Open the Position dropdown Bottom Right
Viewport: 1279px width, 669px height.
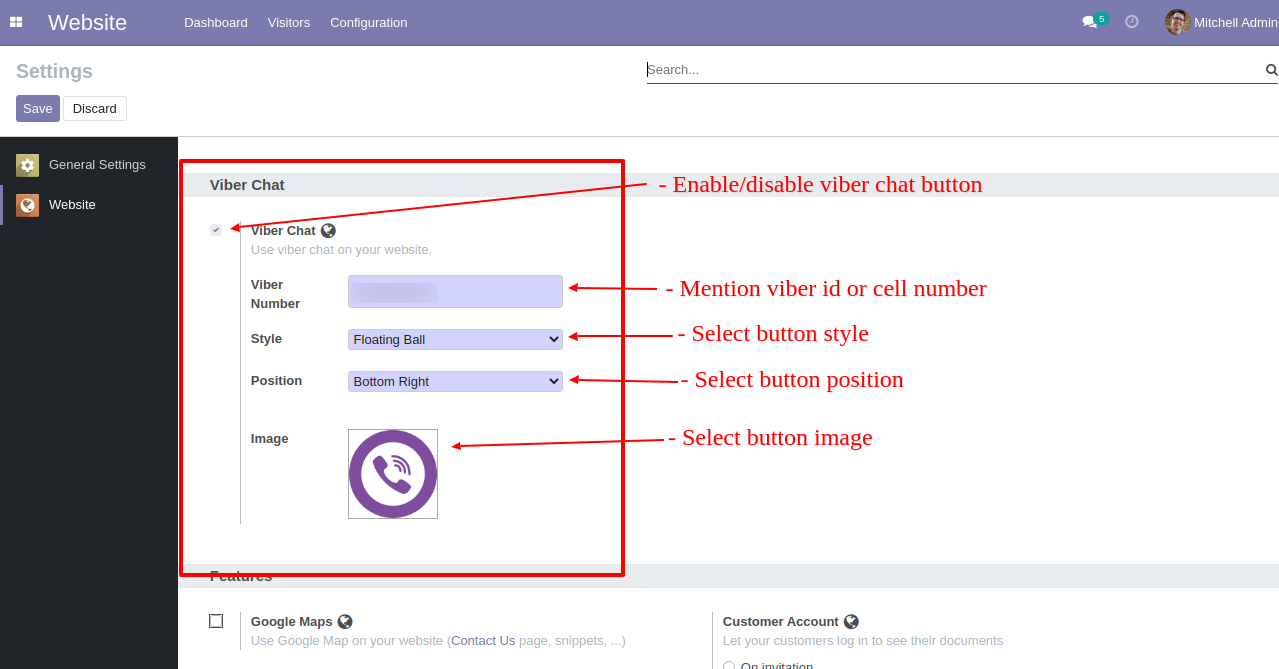pos(455,382)
